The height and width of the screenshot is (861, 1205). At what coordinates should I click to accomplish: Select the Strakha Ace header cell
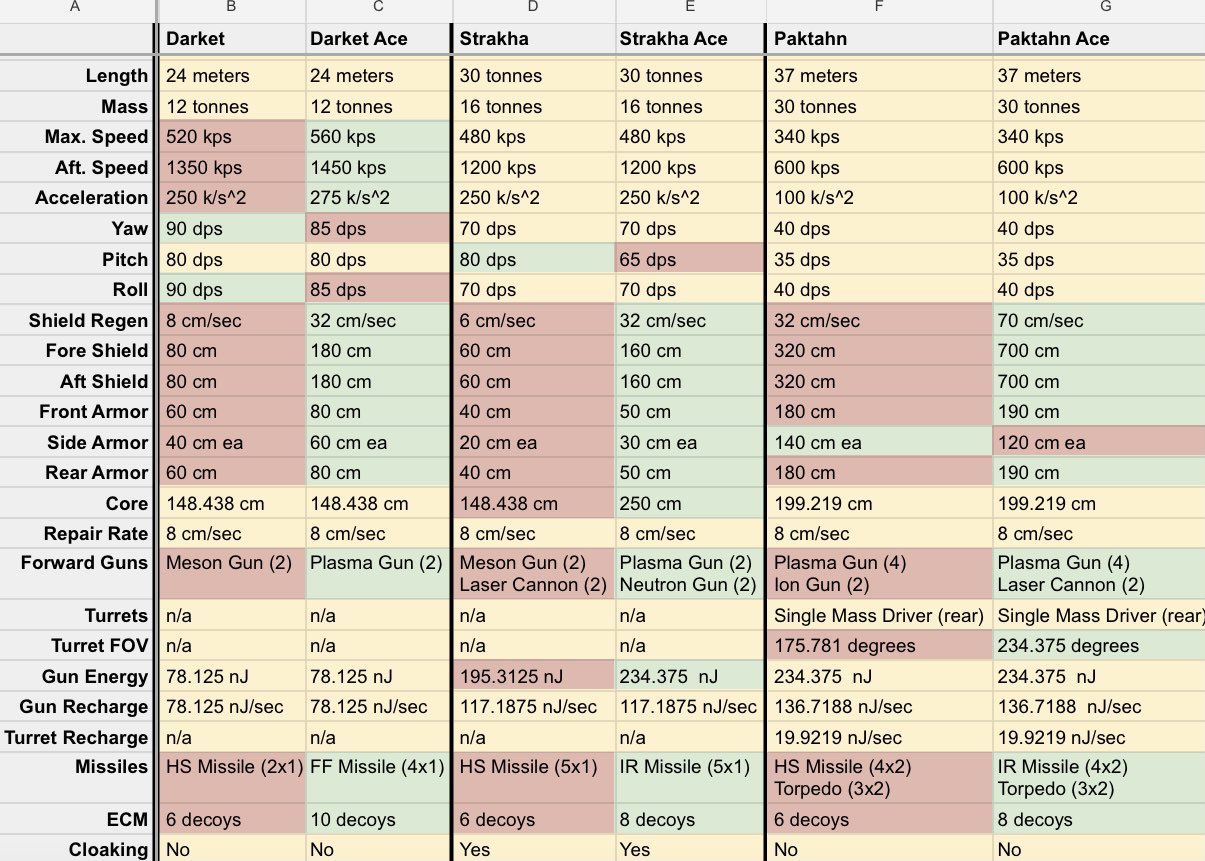690,39
